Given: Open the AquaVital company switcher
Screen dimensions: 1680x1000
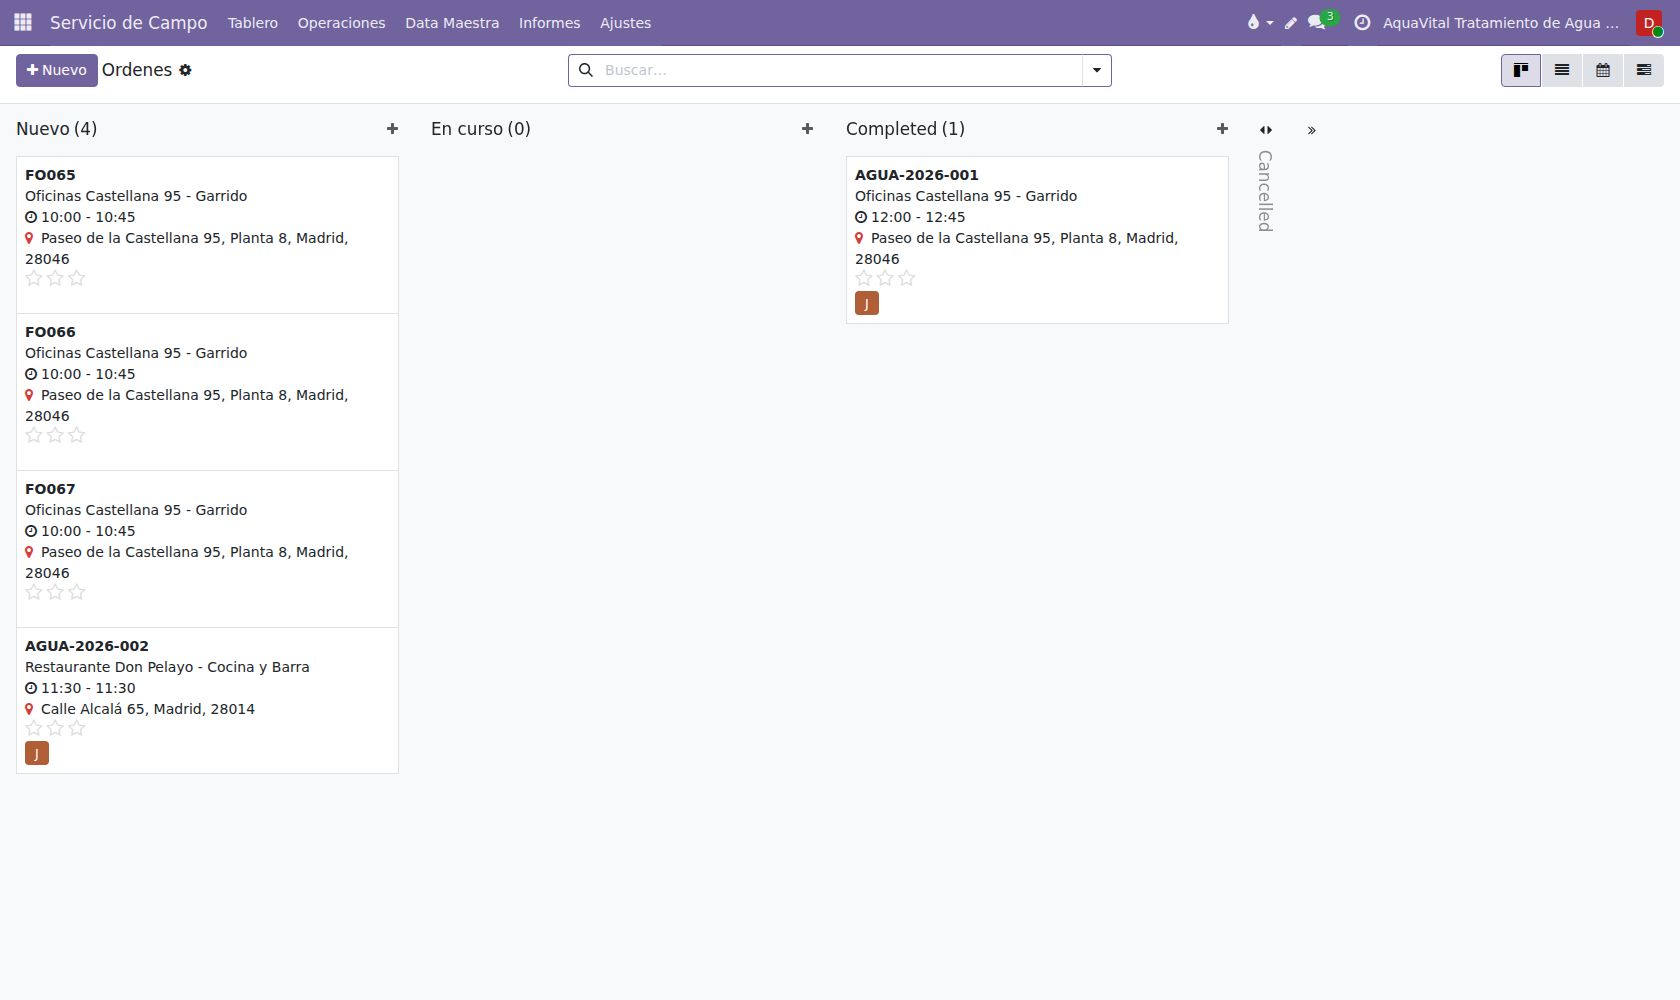Looking at the screenshot, I should [1501, 23].
